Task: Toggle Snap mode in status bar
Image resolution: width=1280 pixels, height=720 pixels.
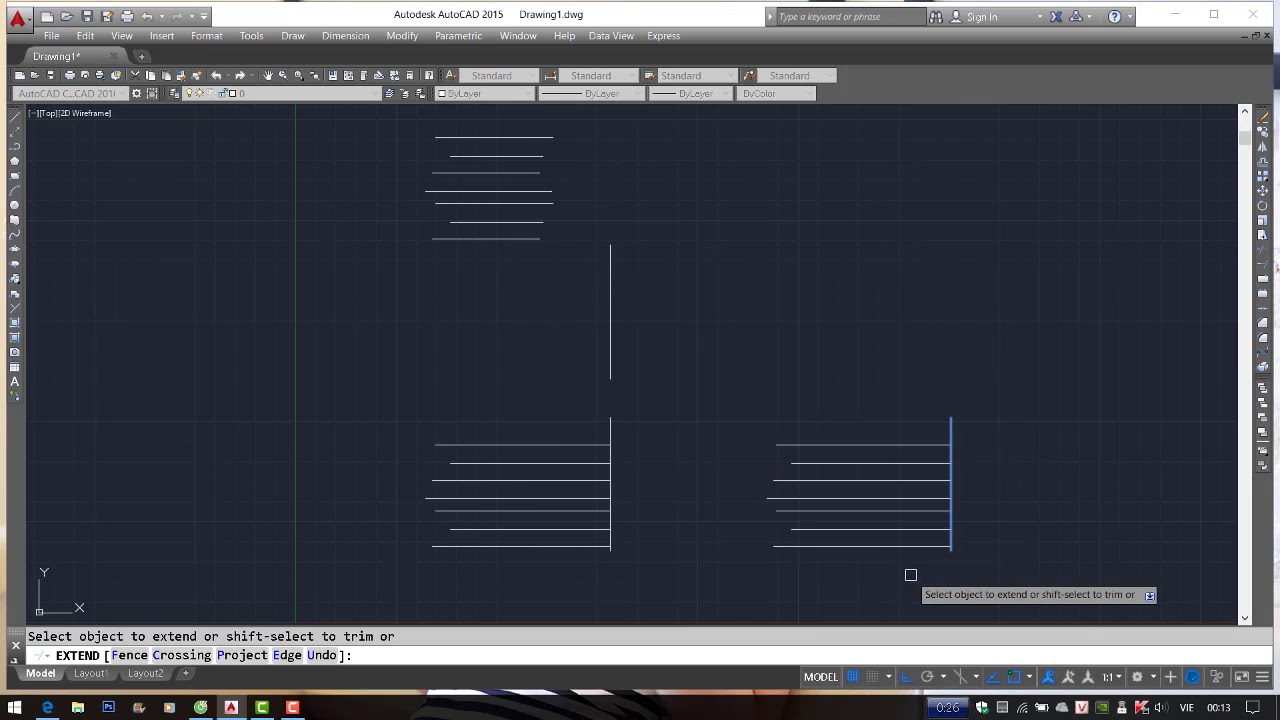Action: [x=872, y=677]
